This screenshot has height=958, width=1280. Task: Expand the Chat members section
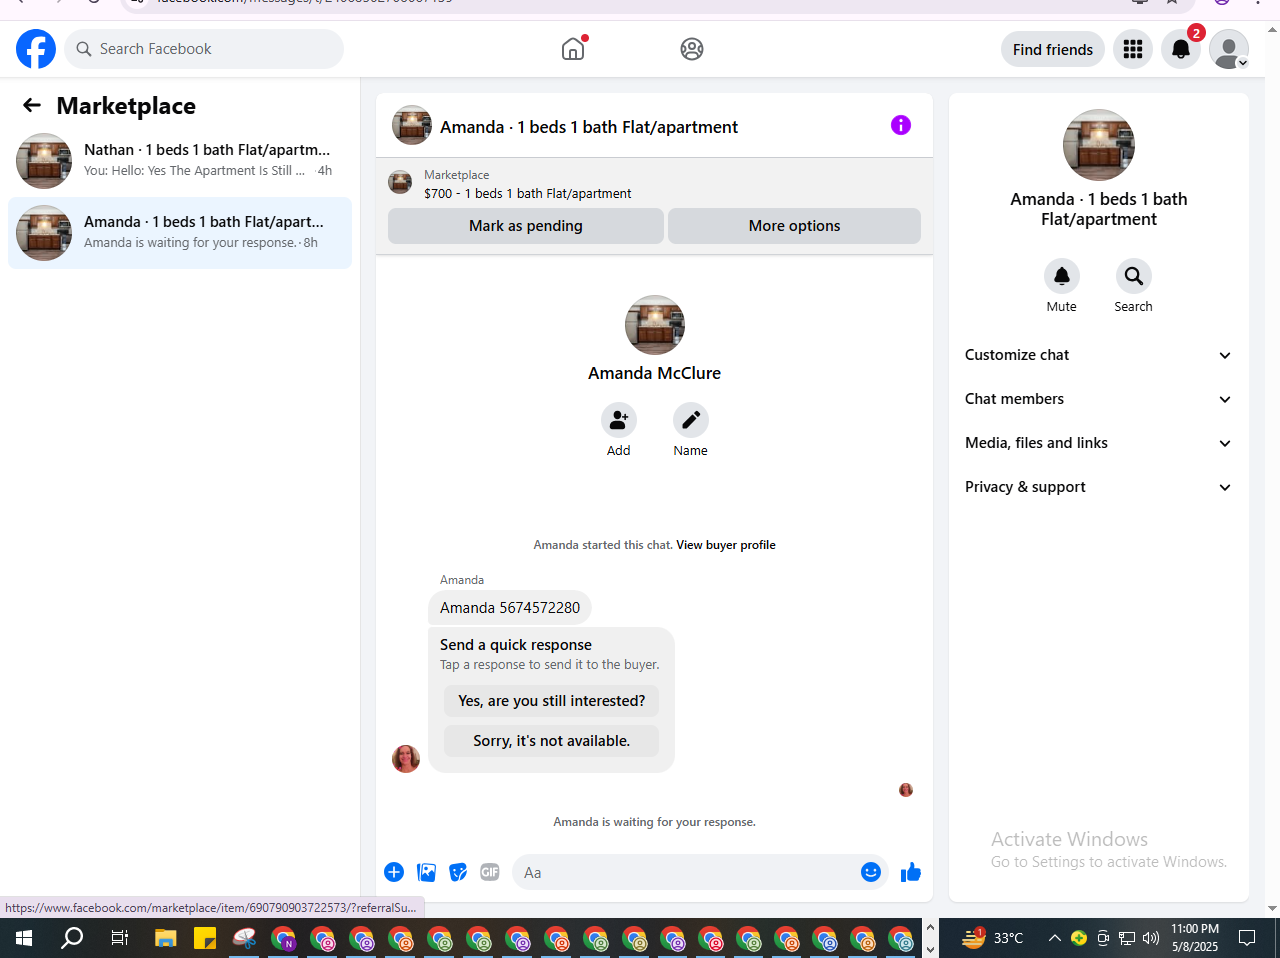[x=1099, y=399]
